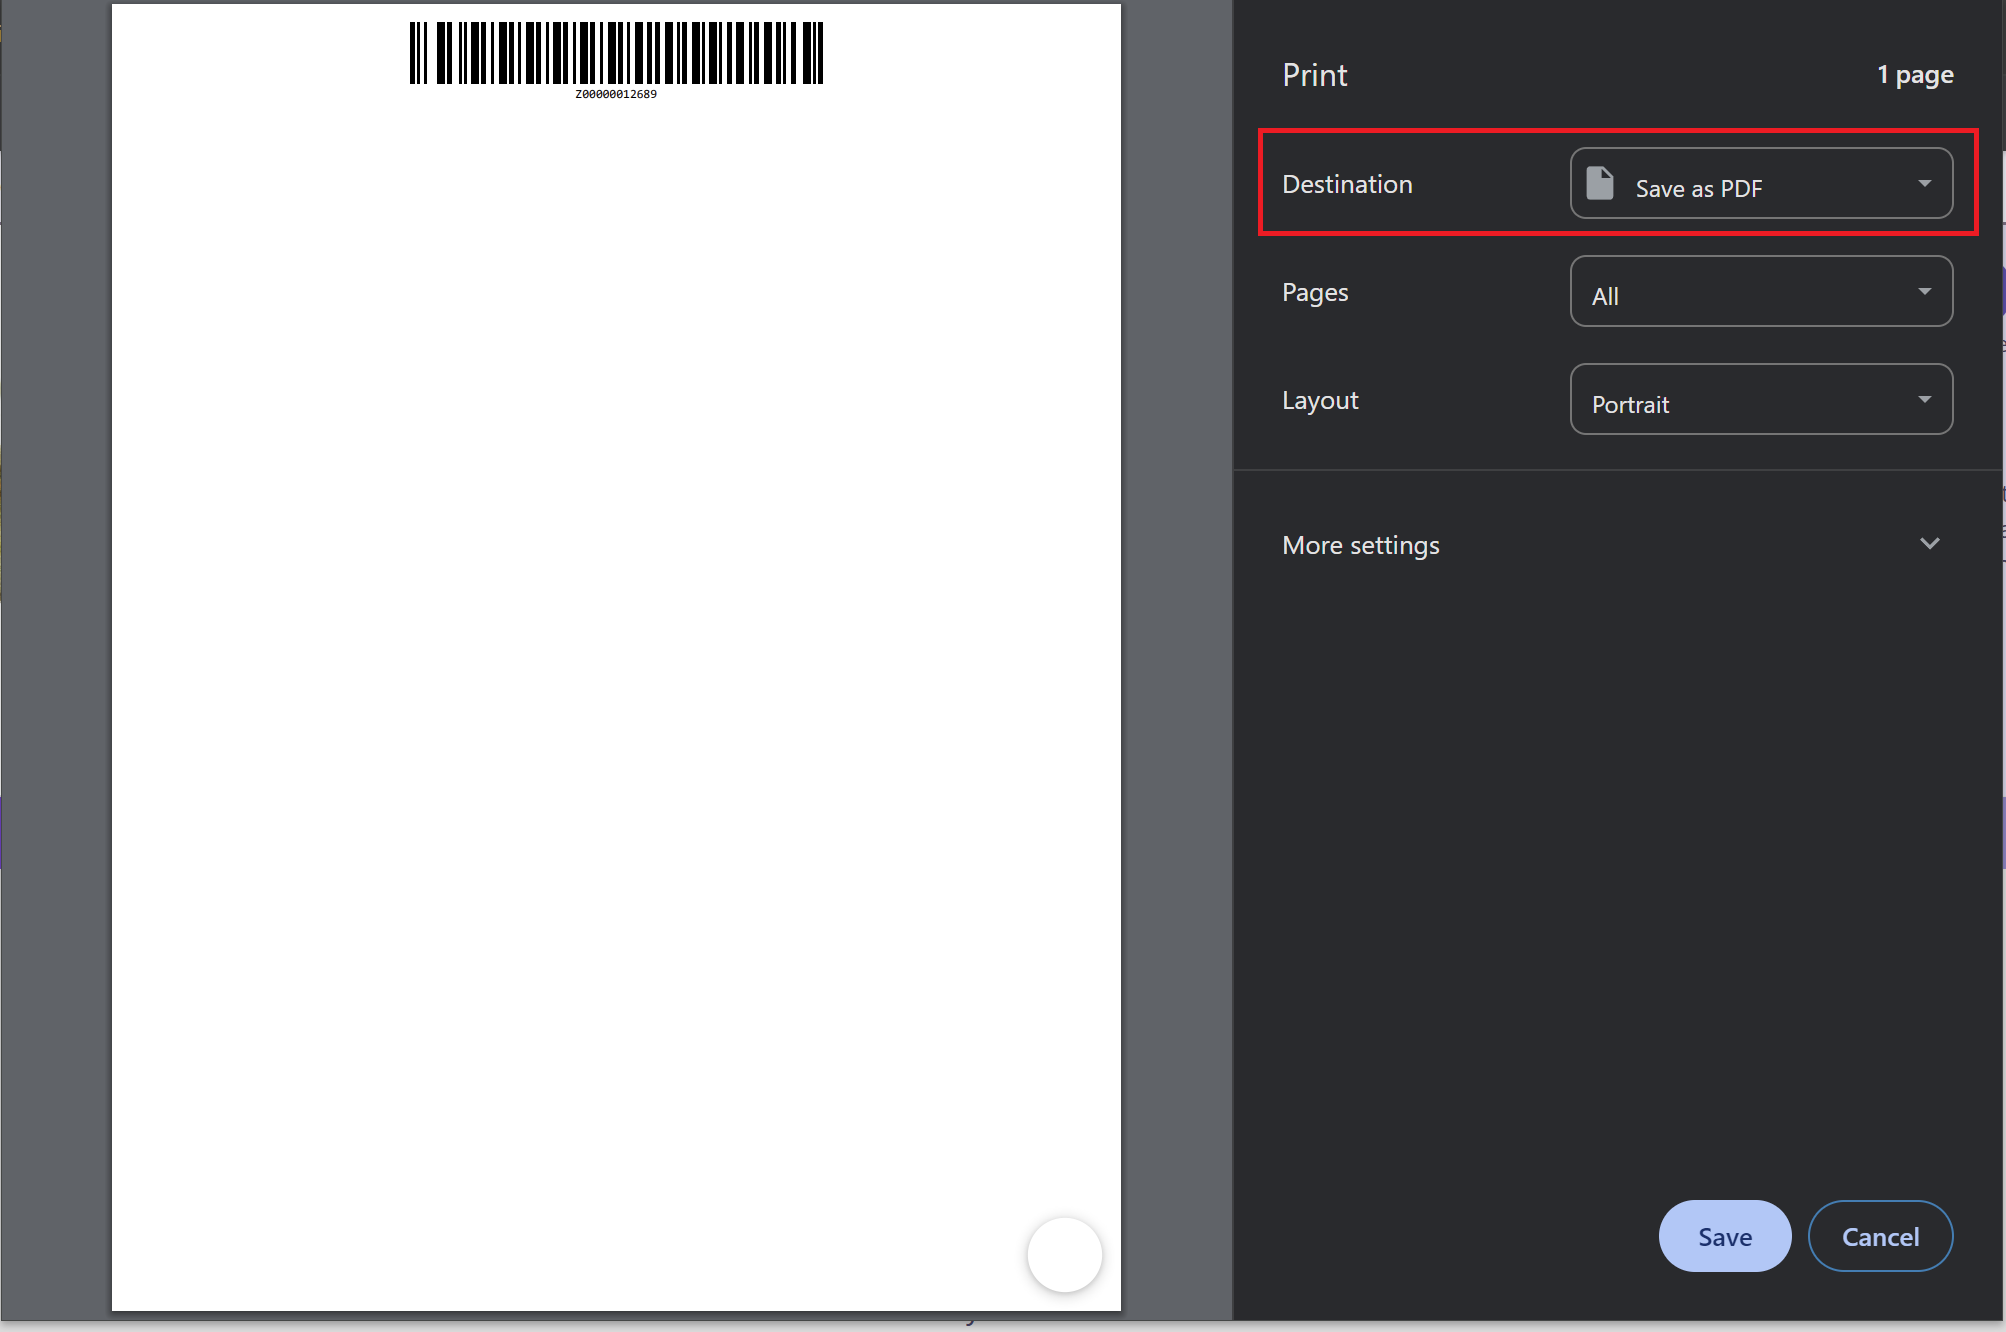Viewport: 2006px width, 1332px height.
Task: Click the barcode number text Z00000012689
Action: pos(616,93)
